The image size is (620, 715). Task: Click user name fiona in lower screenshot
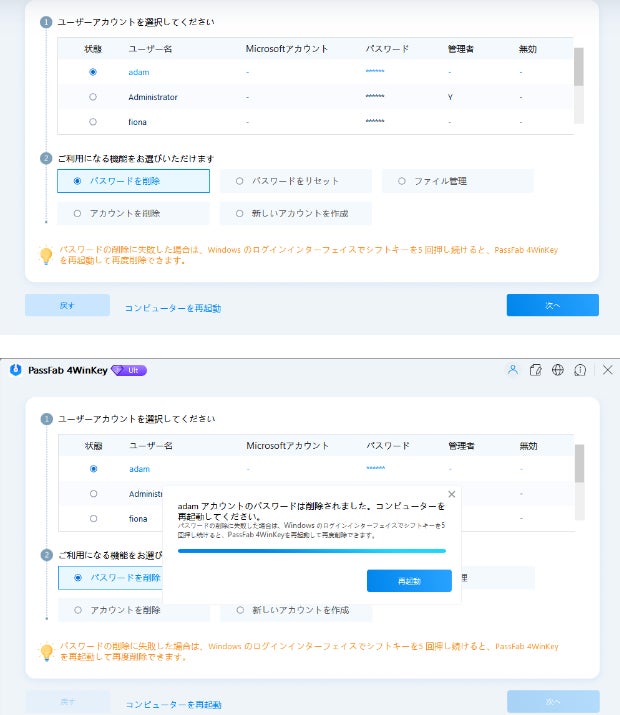(x=138, y=519)
